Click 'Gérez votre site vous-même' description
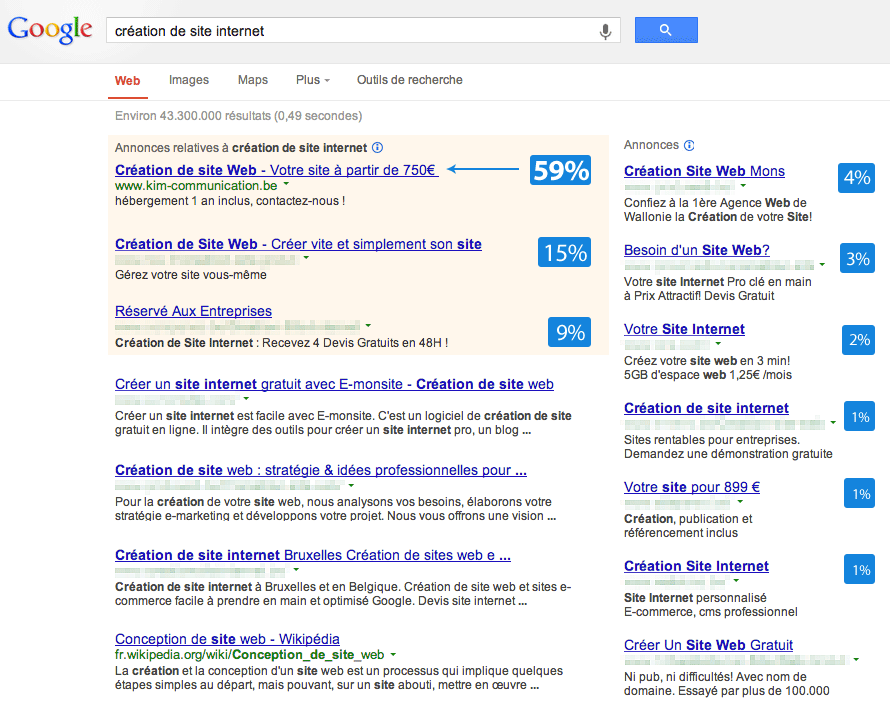 pyautogui.click(x=191, y=275)
